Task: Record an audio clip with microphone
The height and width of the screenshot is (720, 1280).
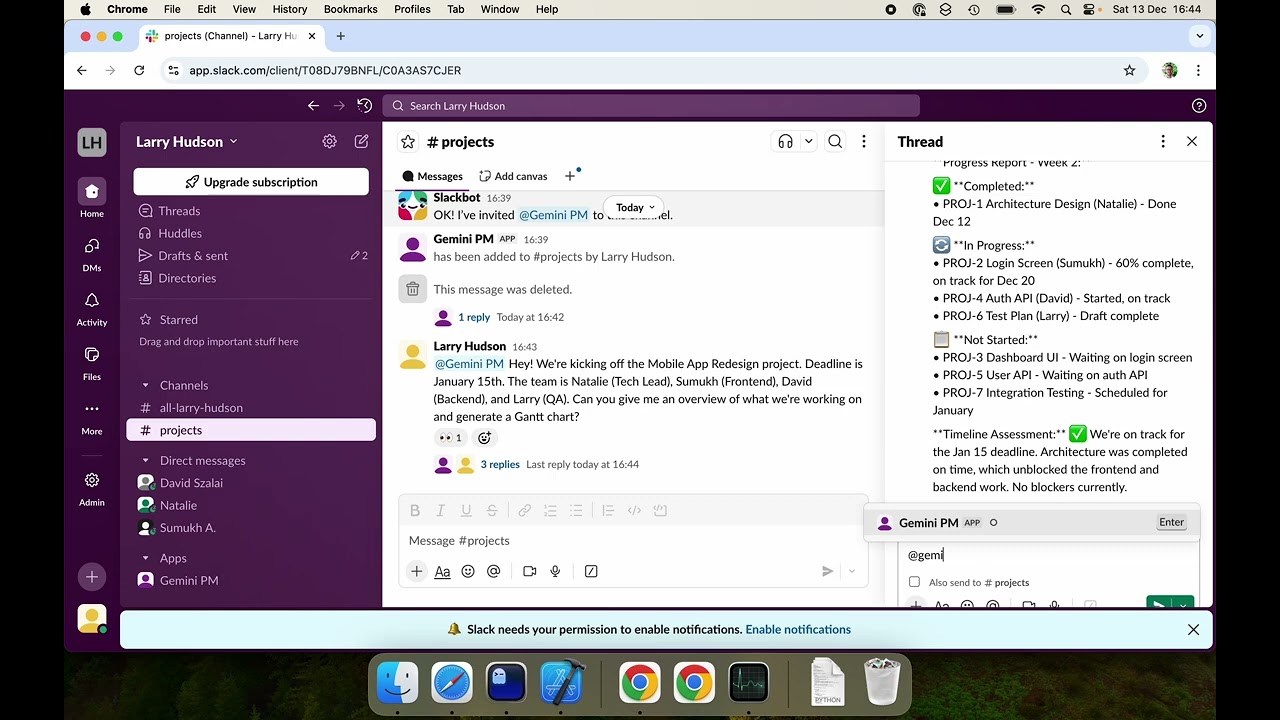Action: [x=555, y=571]
